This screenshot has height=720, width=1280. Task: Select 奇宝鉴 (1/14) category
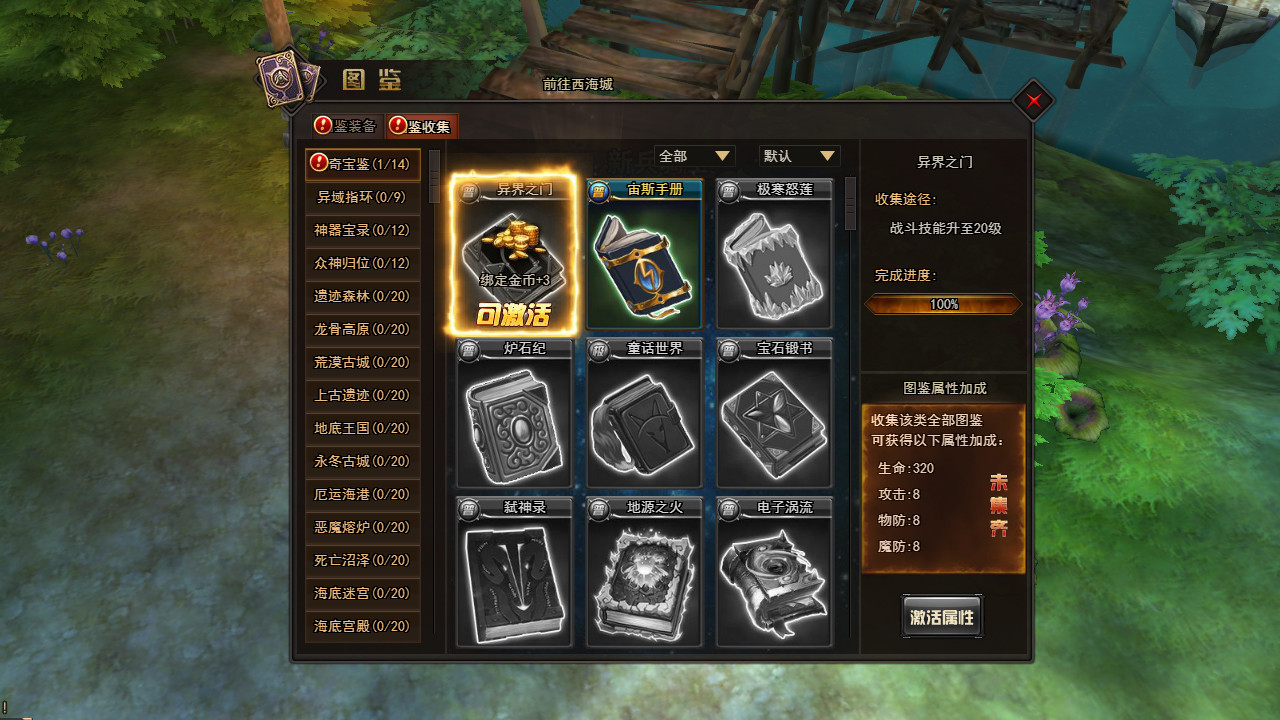point(362,164)
